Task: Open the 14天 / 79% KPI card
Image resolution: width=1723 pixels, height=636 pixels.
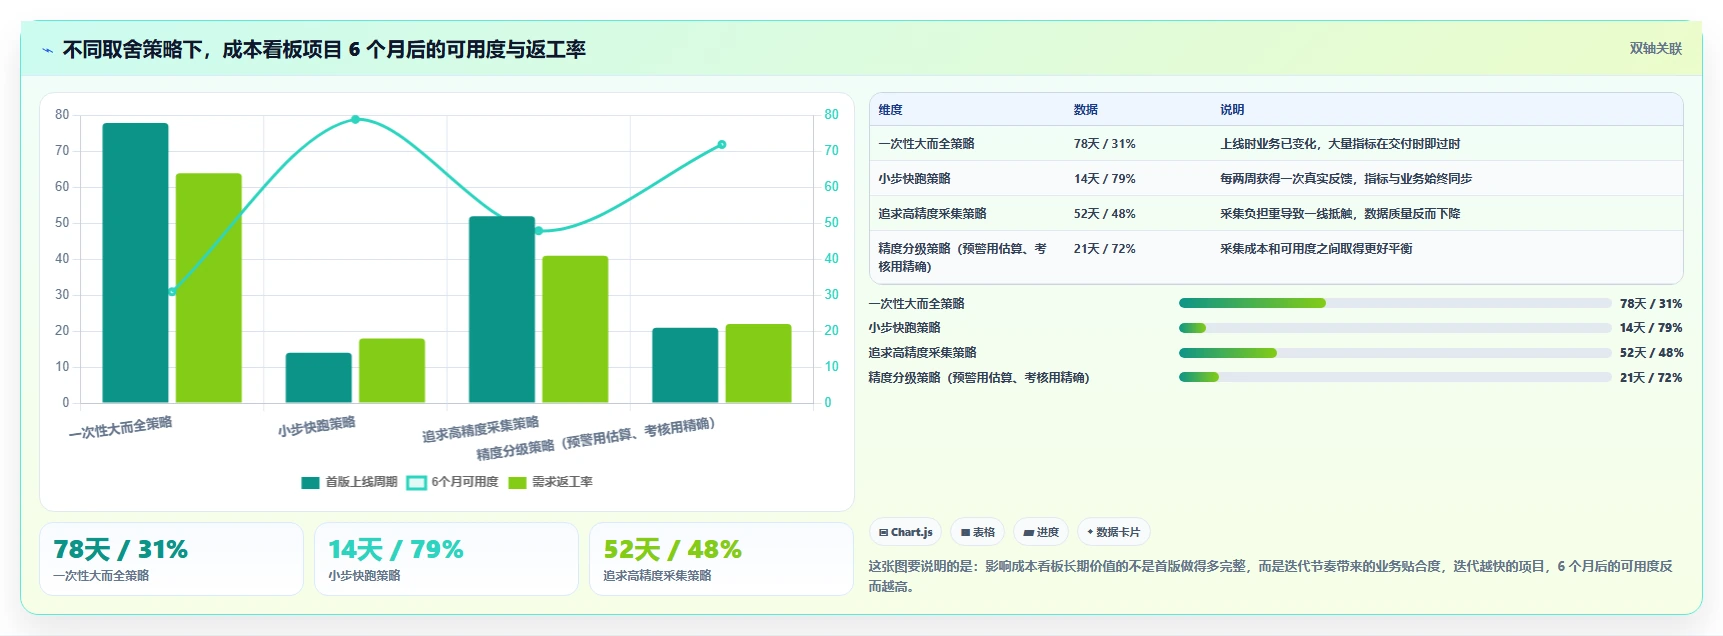Action: [x=446, y=559]
